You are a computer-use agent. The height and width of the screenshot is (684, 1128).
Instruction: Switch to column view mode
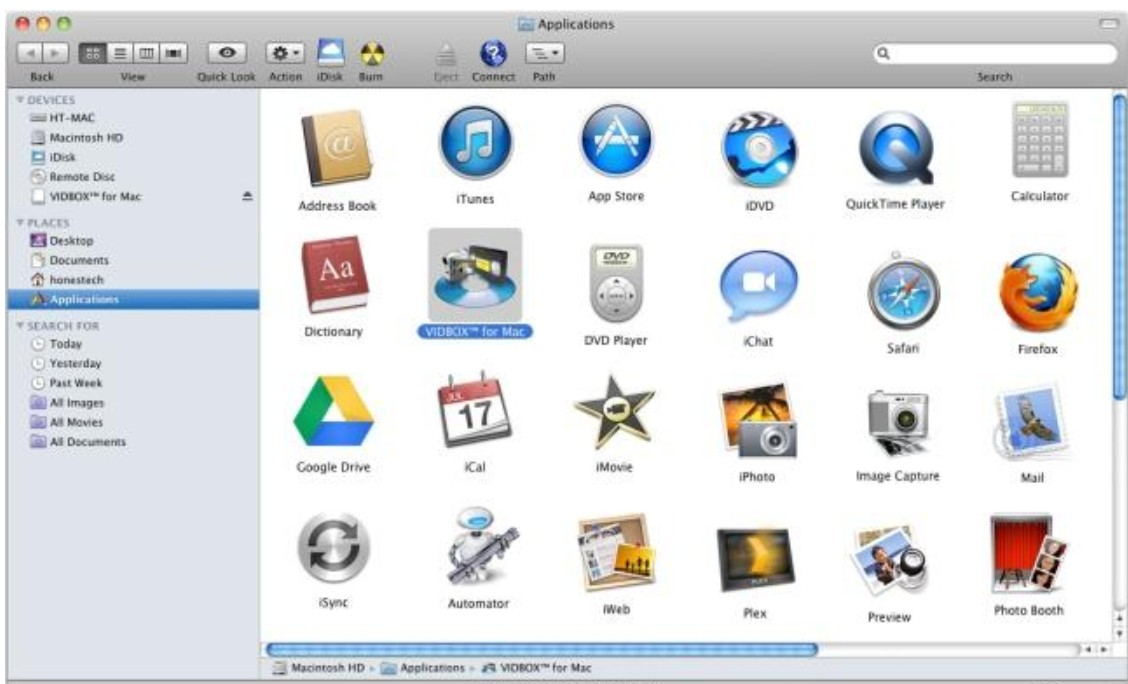147,53
